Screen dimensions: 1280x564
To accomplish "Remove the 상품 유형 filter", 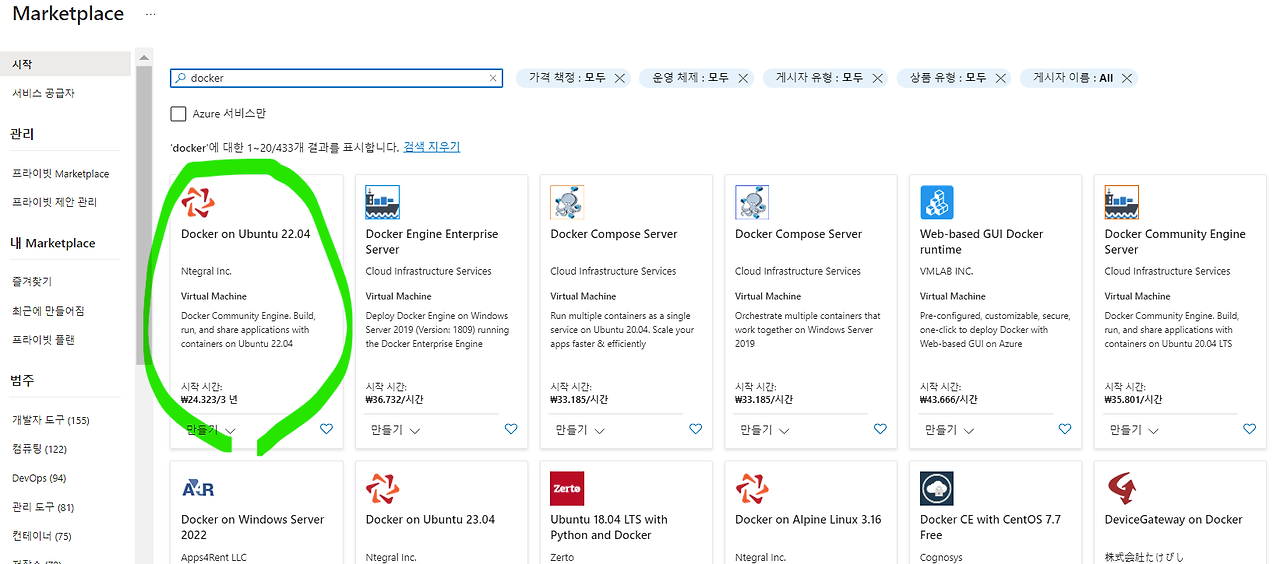I will pos(1000,78).
